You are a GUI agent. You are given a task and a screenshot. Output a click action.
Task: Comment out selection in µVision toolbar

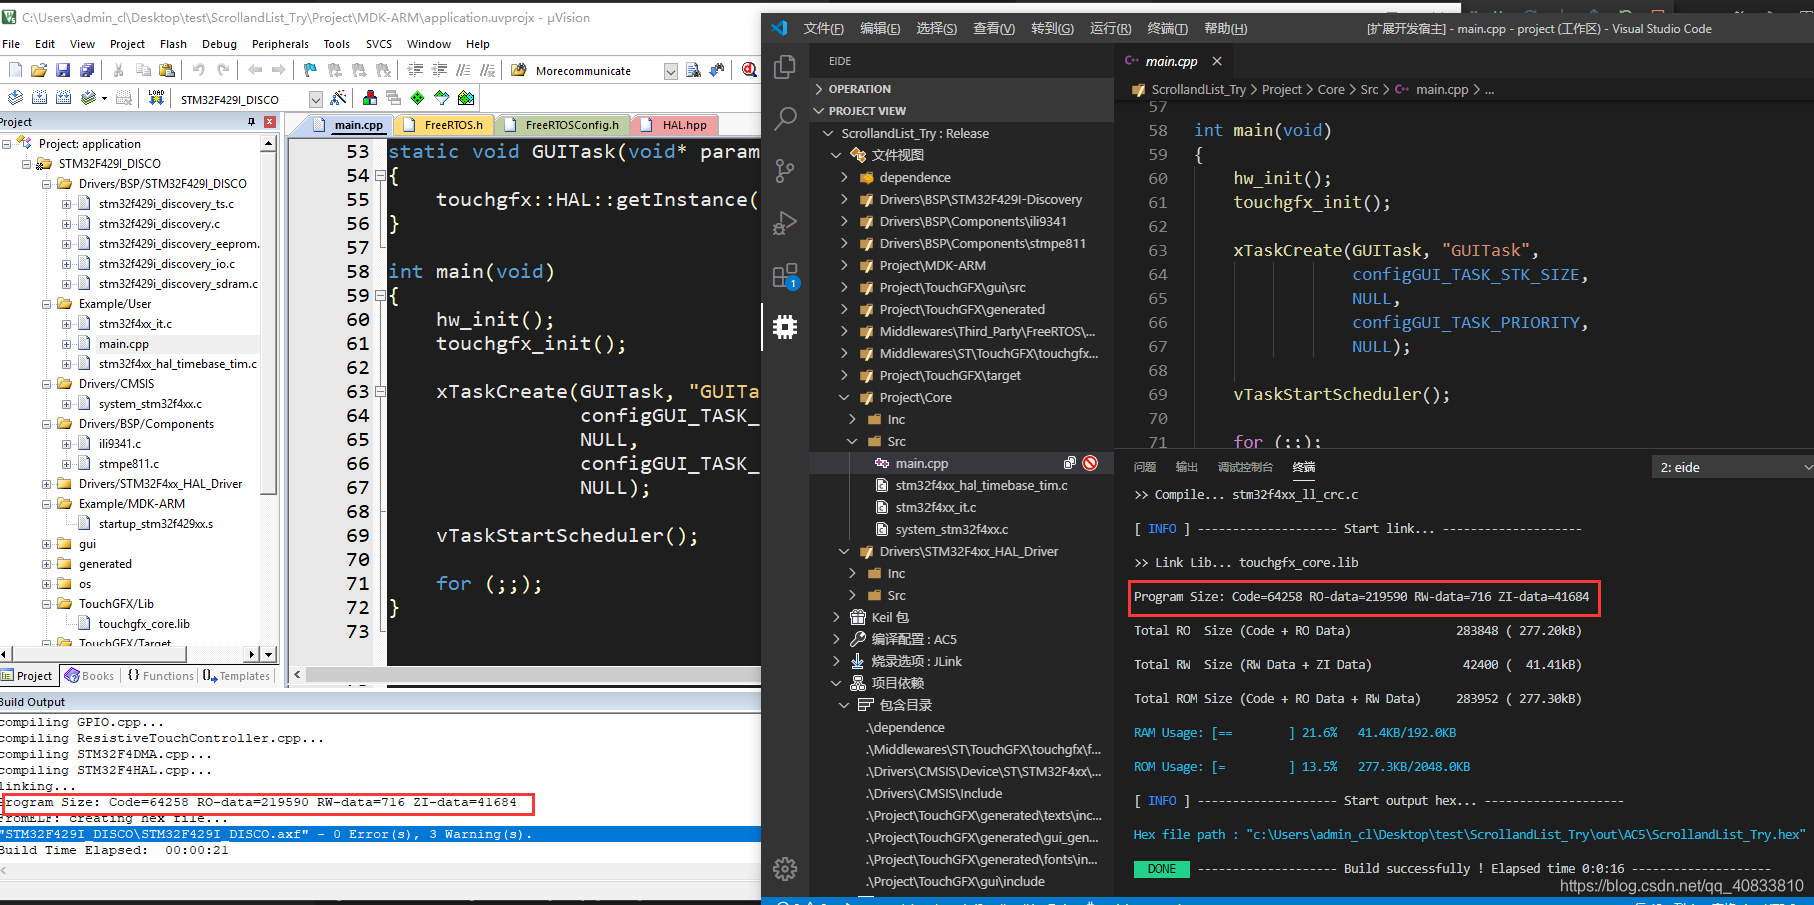463,70
